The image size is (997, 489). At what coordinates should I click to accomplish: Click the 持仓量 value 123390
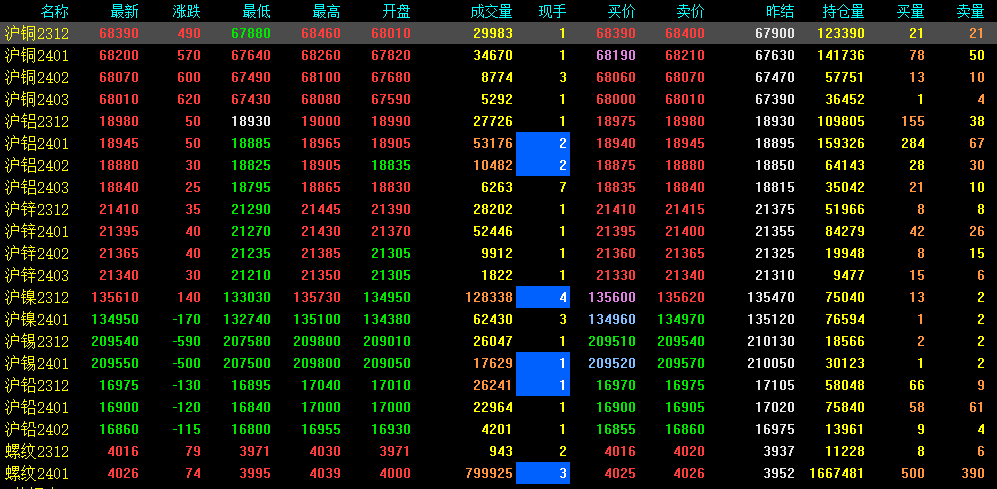tap(841, 34)
